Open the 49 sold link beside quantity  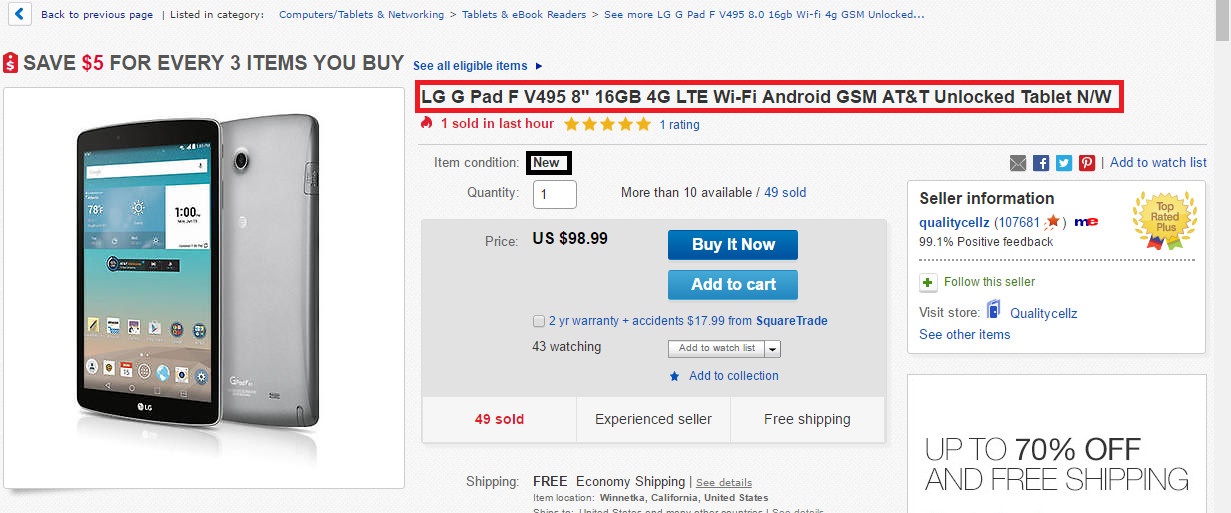click(785, 192)
